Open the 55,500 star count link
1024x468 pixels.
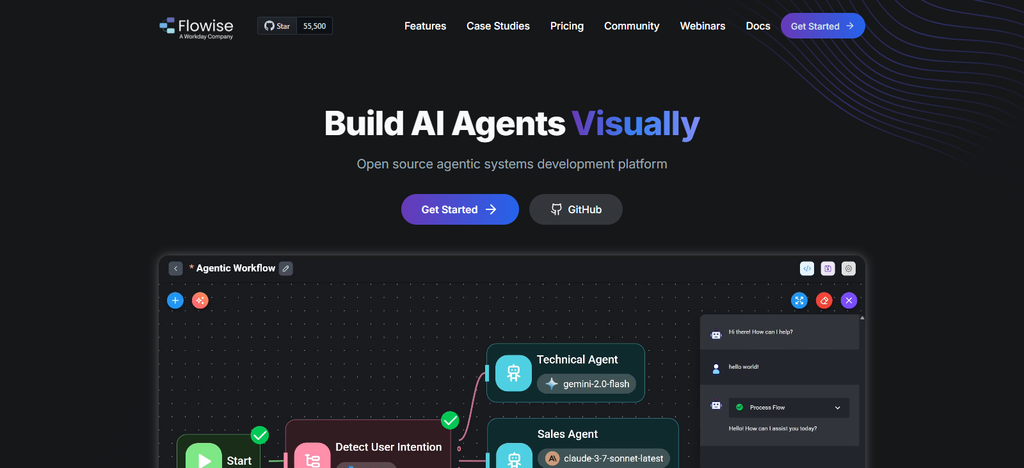[314, 26]
